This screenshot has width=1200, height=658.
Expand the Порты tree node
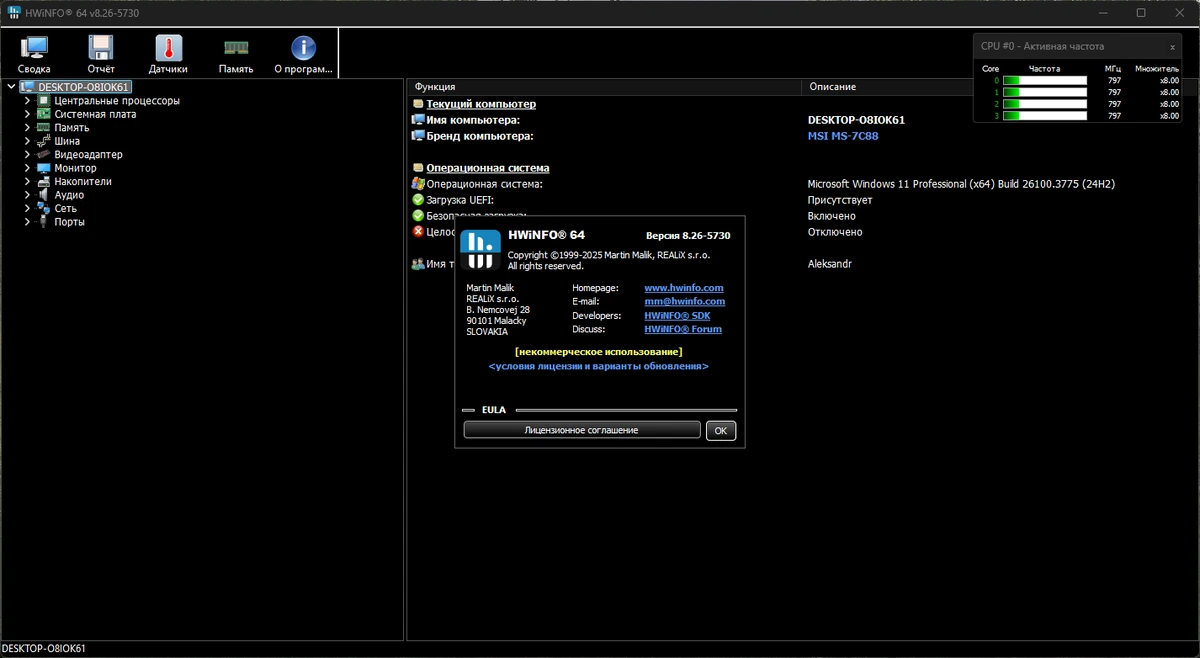tap(28, 222)
